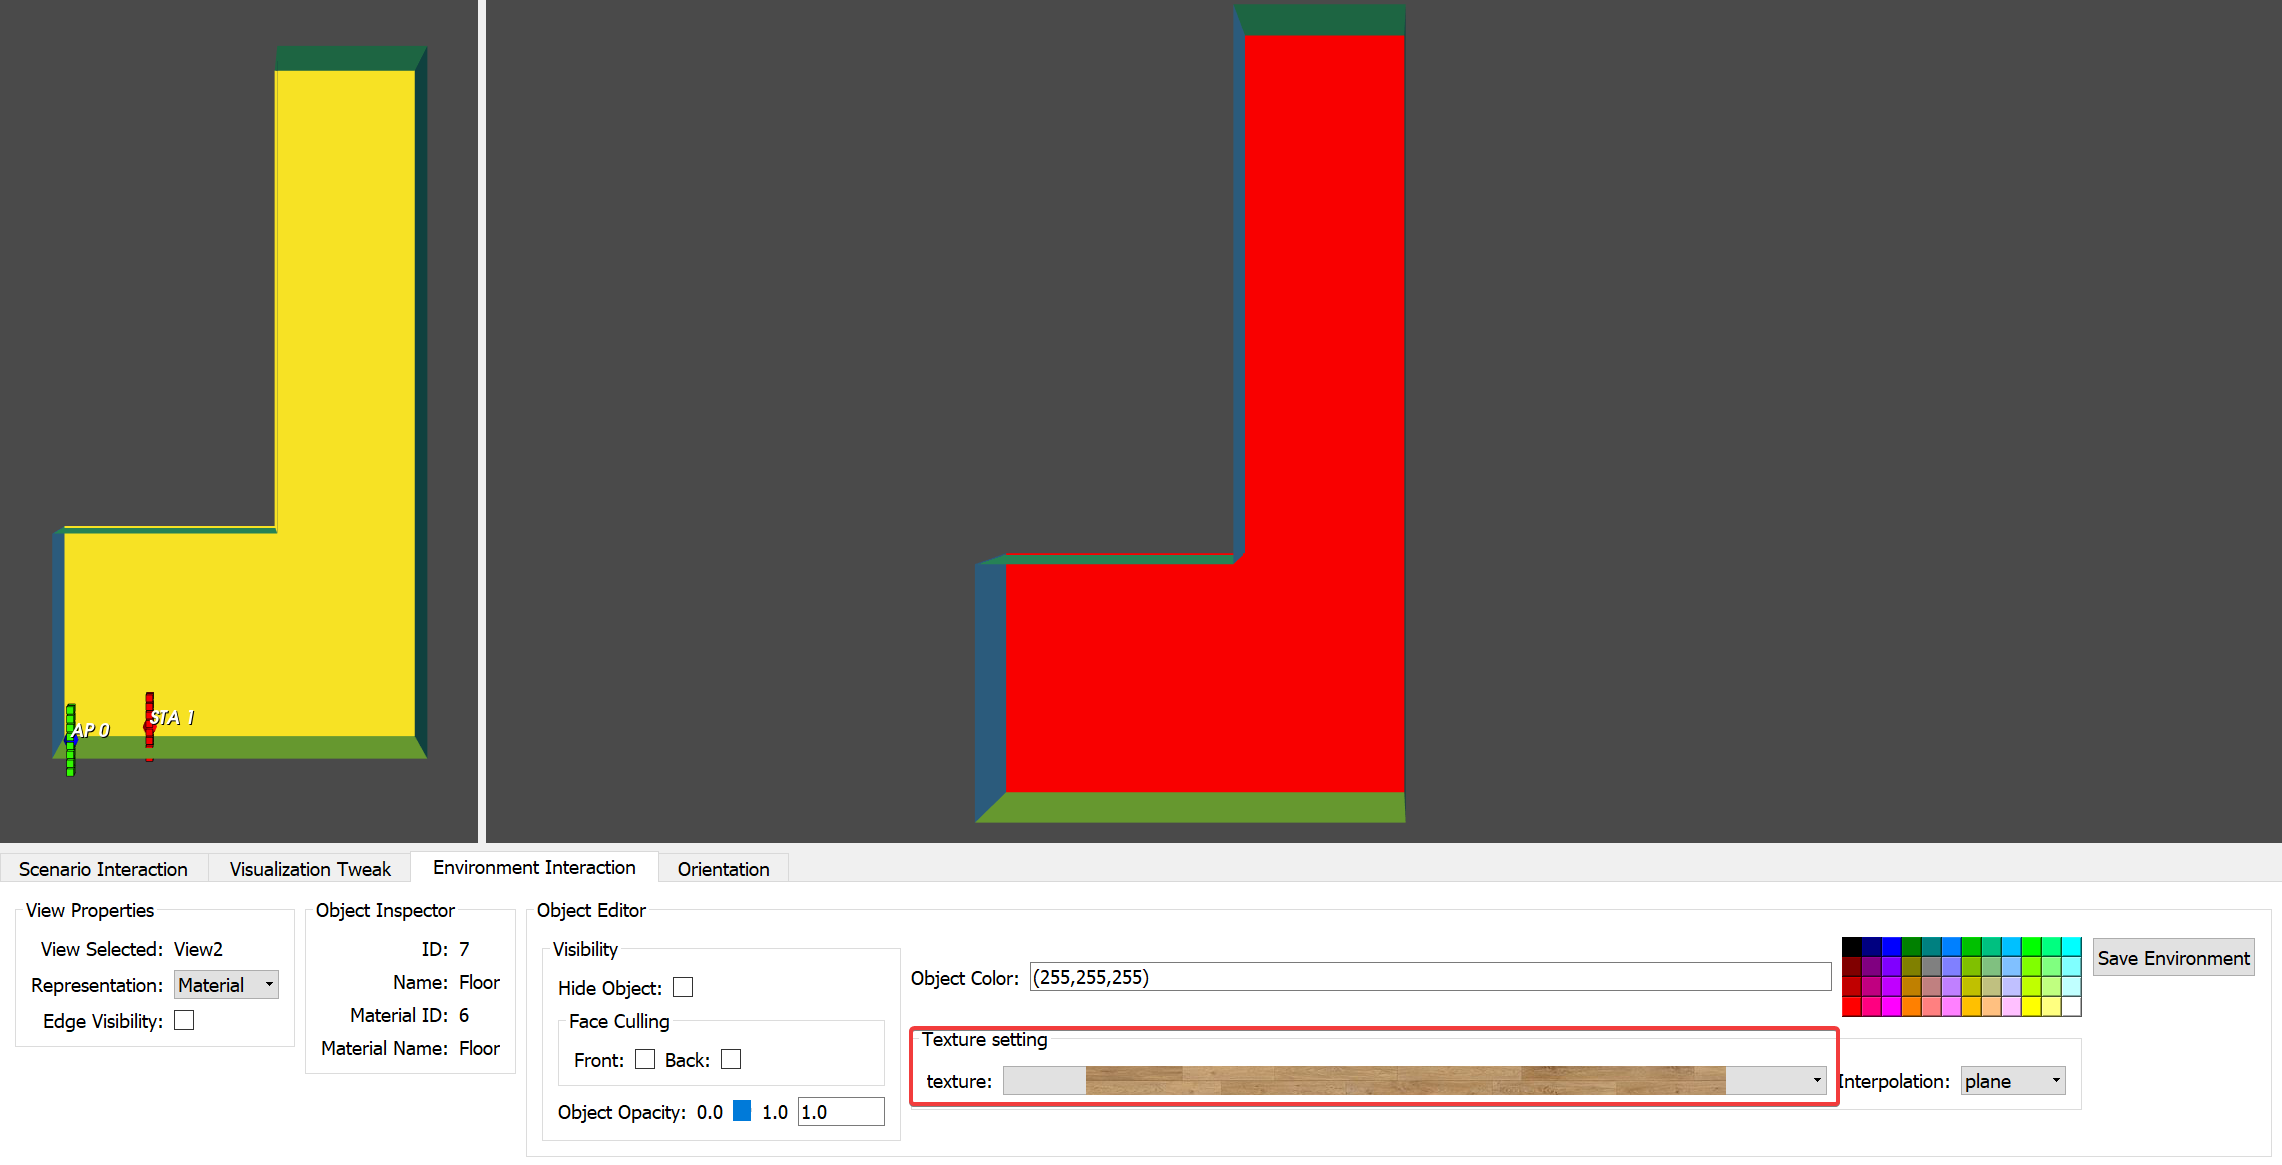Pick the white swatch in palette
2282x1165 pixels.
2070,1006
